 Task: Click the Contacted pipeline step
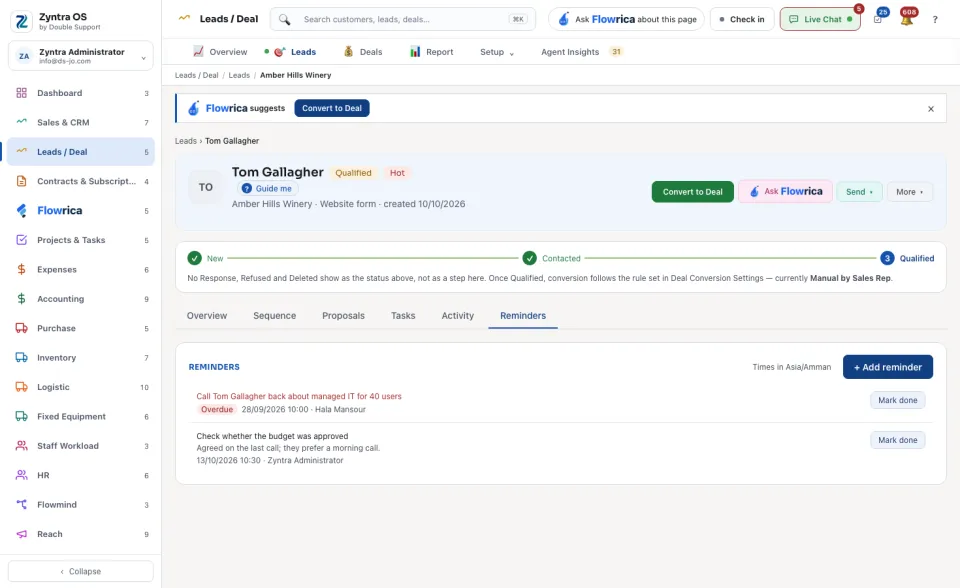(552, 258)
